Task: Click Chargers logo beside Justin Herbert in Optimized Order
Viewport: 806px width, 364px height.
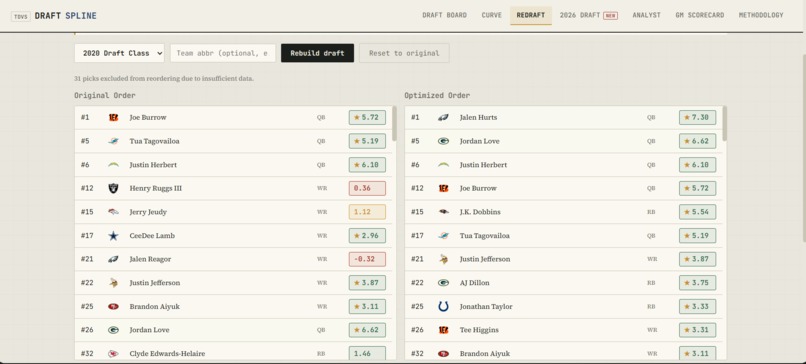Action: click(443, 165)
